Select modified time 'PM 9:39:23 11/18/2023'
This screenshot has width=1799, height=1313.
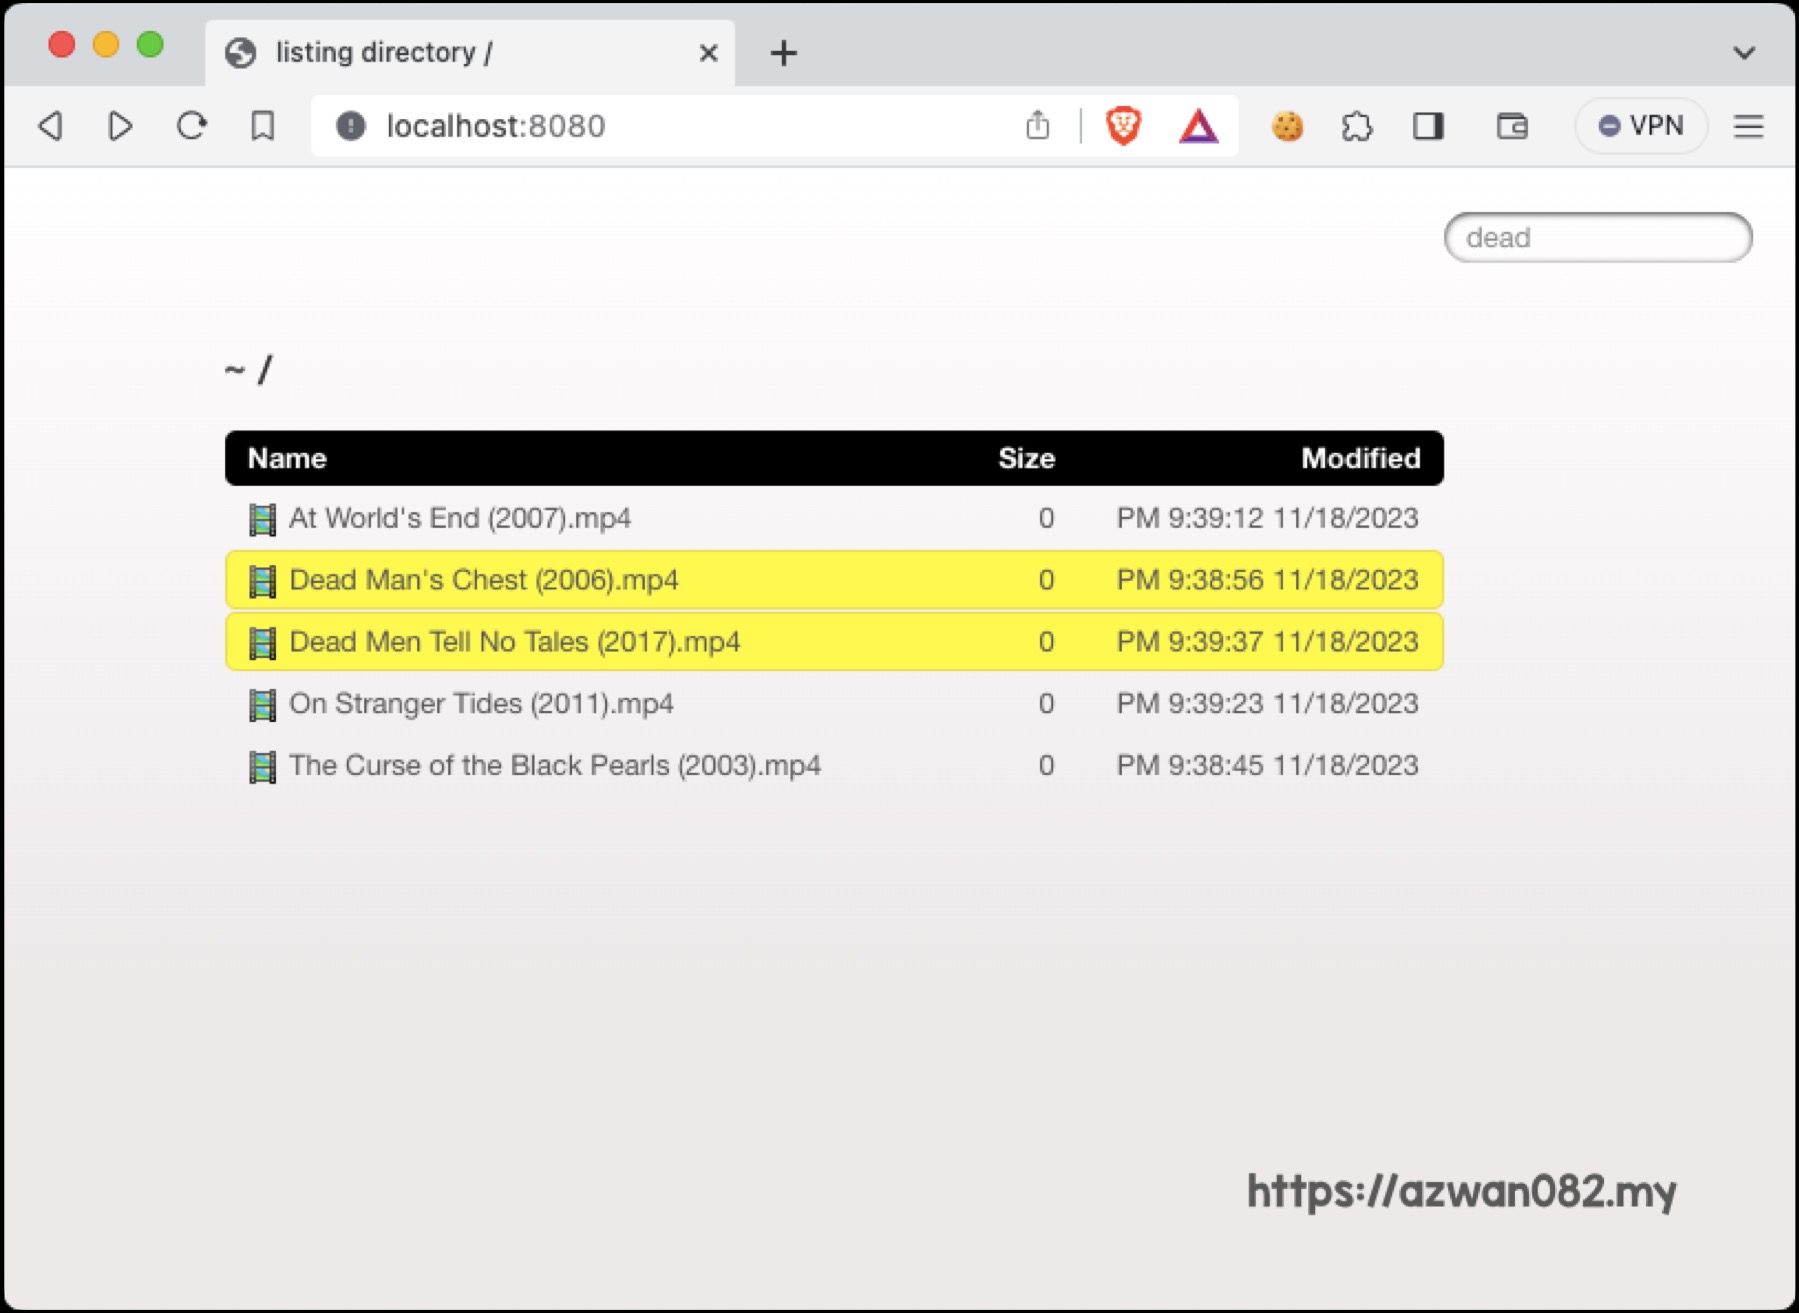pyautogui.click(x=1267, y=704)
